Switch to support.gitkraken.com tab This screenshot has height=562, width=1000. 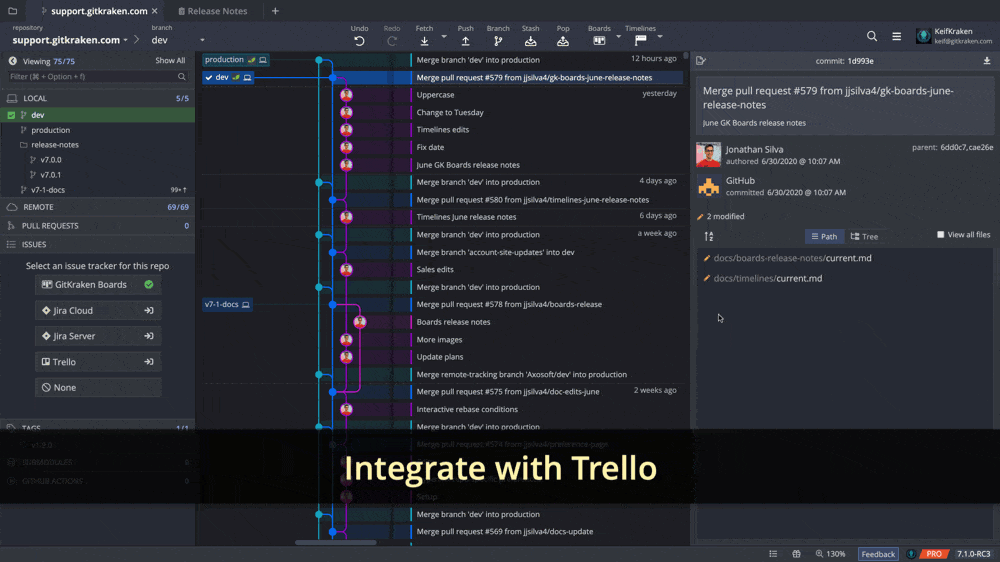[99, 11]
